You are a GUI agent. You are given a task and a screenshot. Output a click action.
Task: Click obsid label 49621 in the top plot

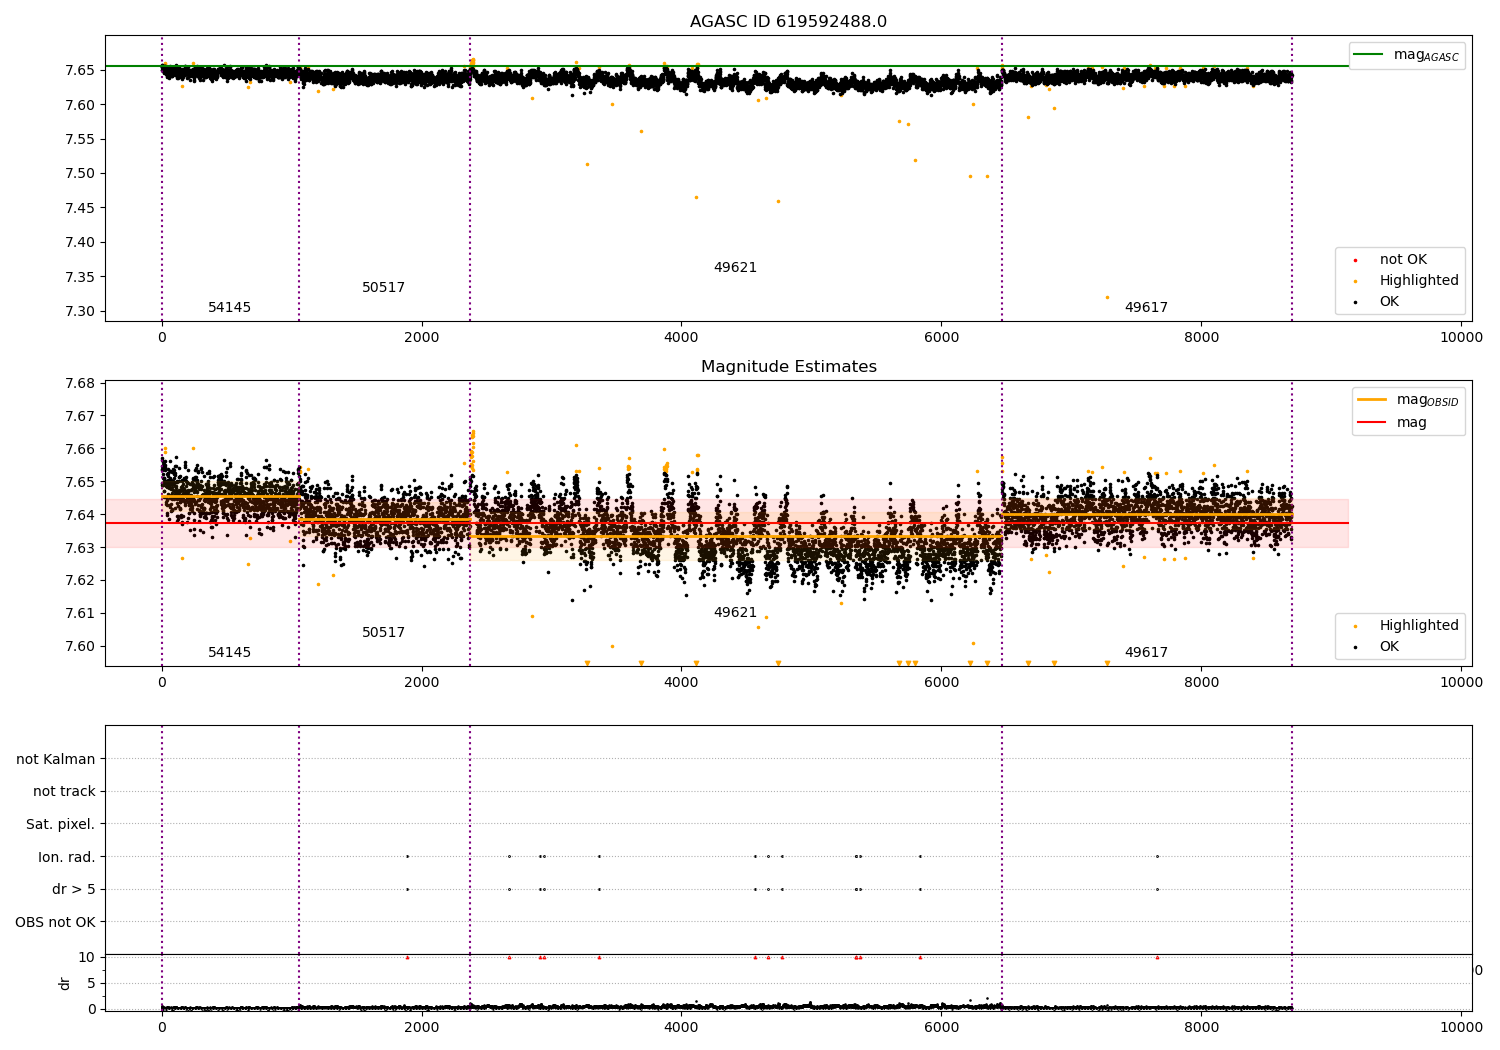click(x=735, y=268)
